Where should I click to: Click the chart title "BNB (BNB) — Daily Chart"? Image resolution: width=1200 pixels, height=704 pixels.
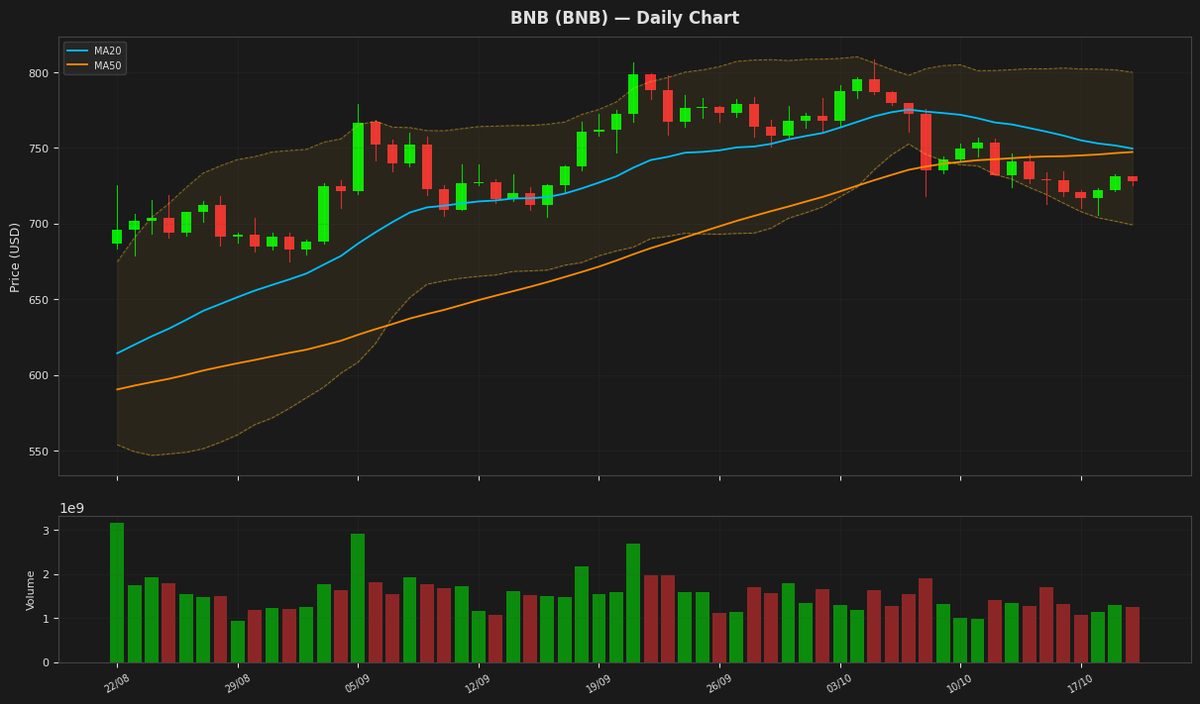click(625, 18)
